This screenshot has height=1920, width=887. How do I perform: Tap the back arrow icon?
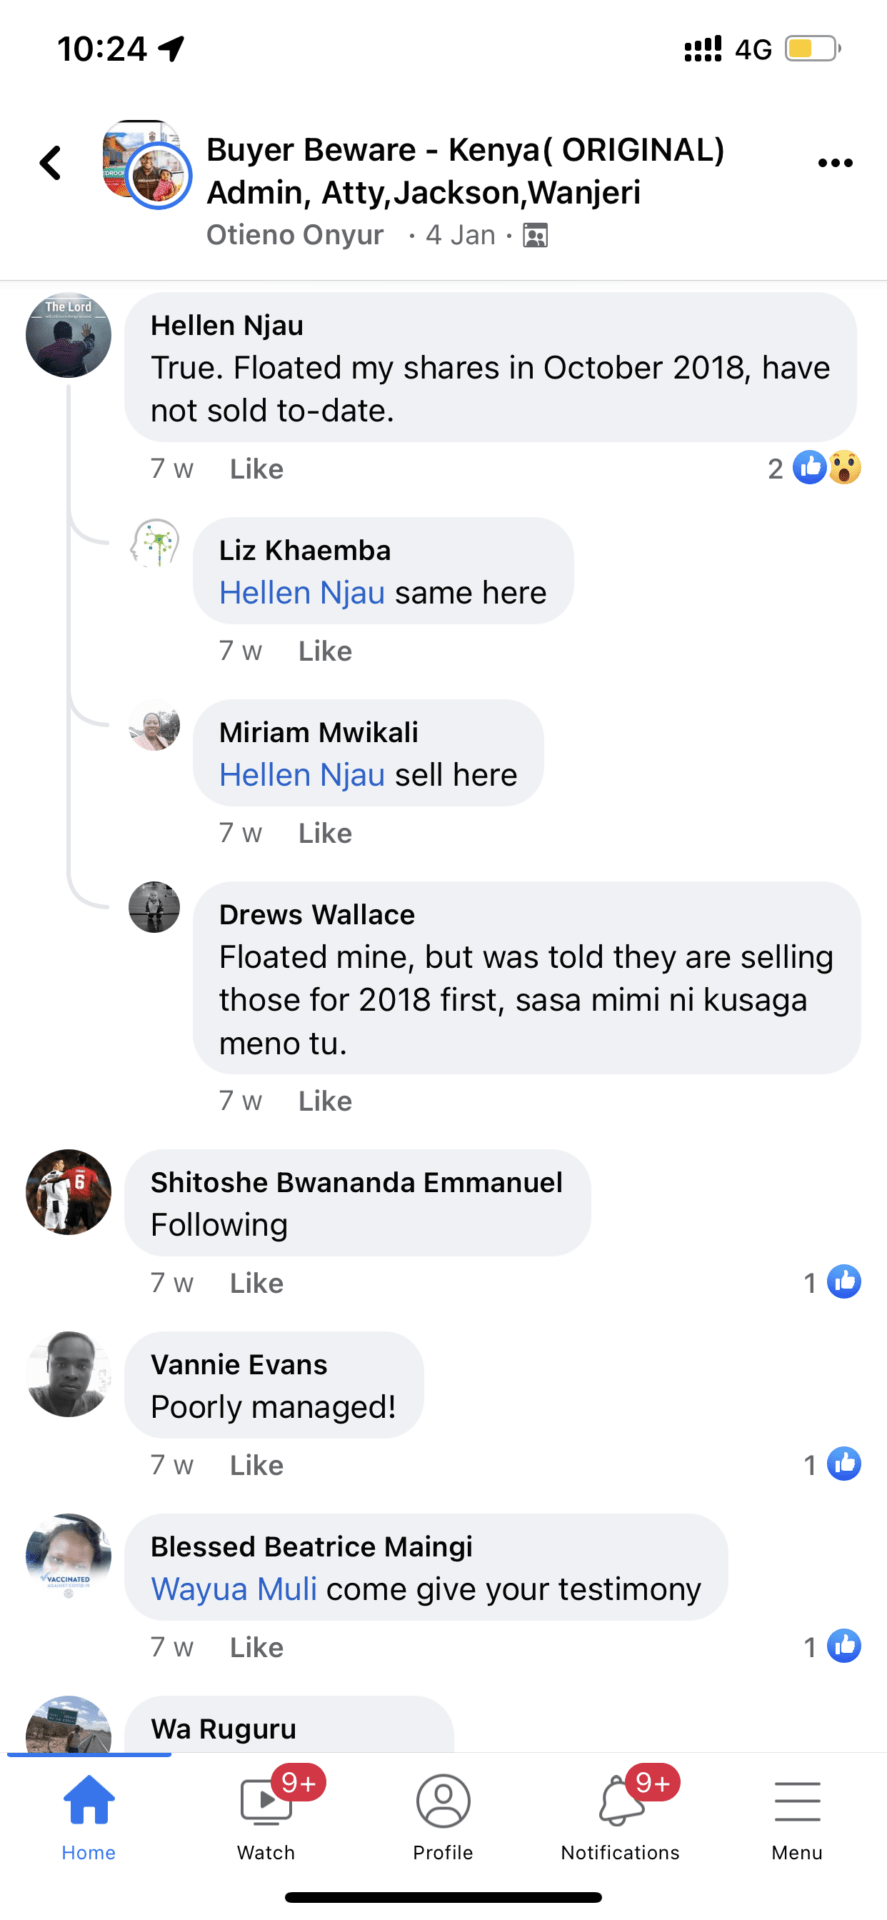click(51, 163)
